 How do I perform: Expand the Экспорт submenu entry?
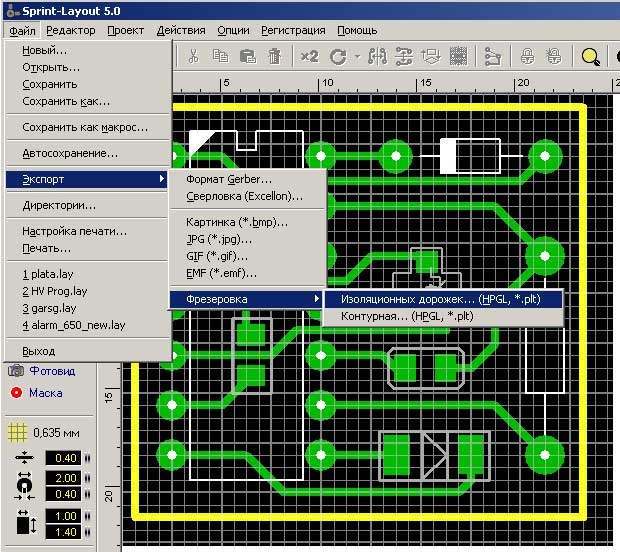pos(86,179)
